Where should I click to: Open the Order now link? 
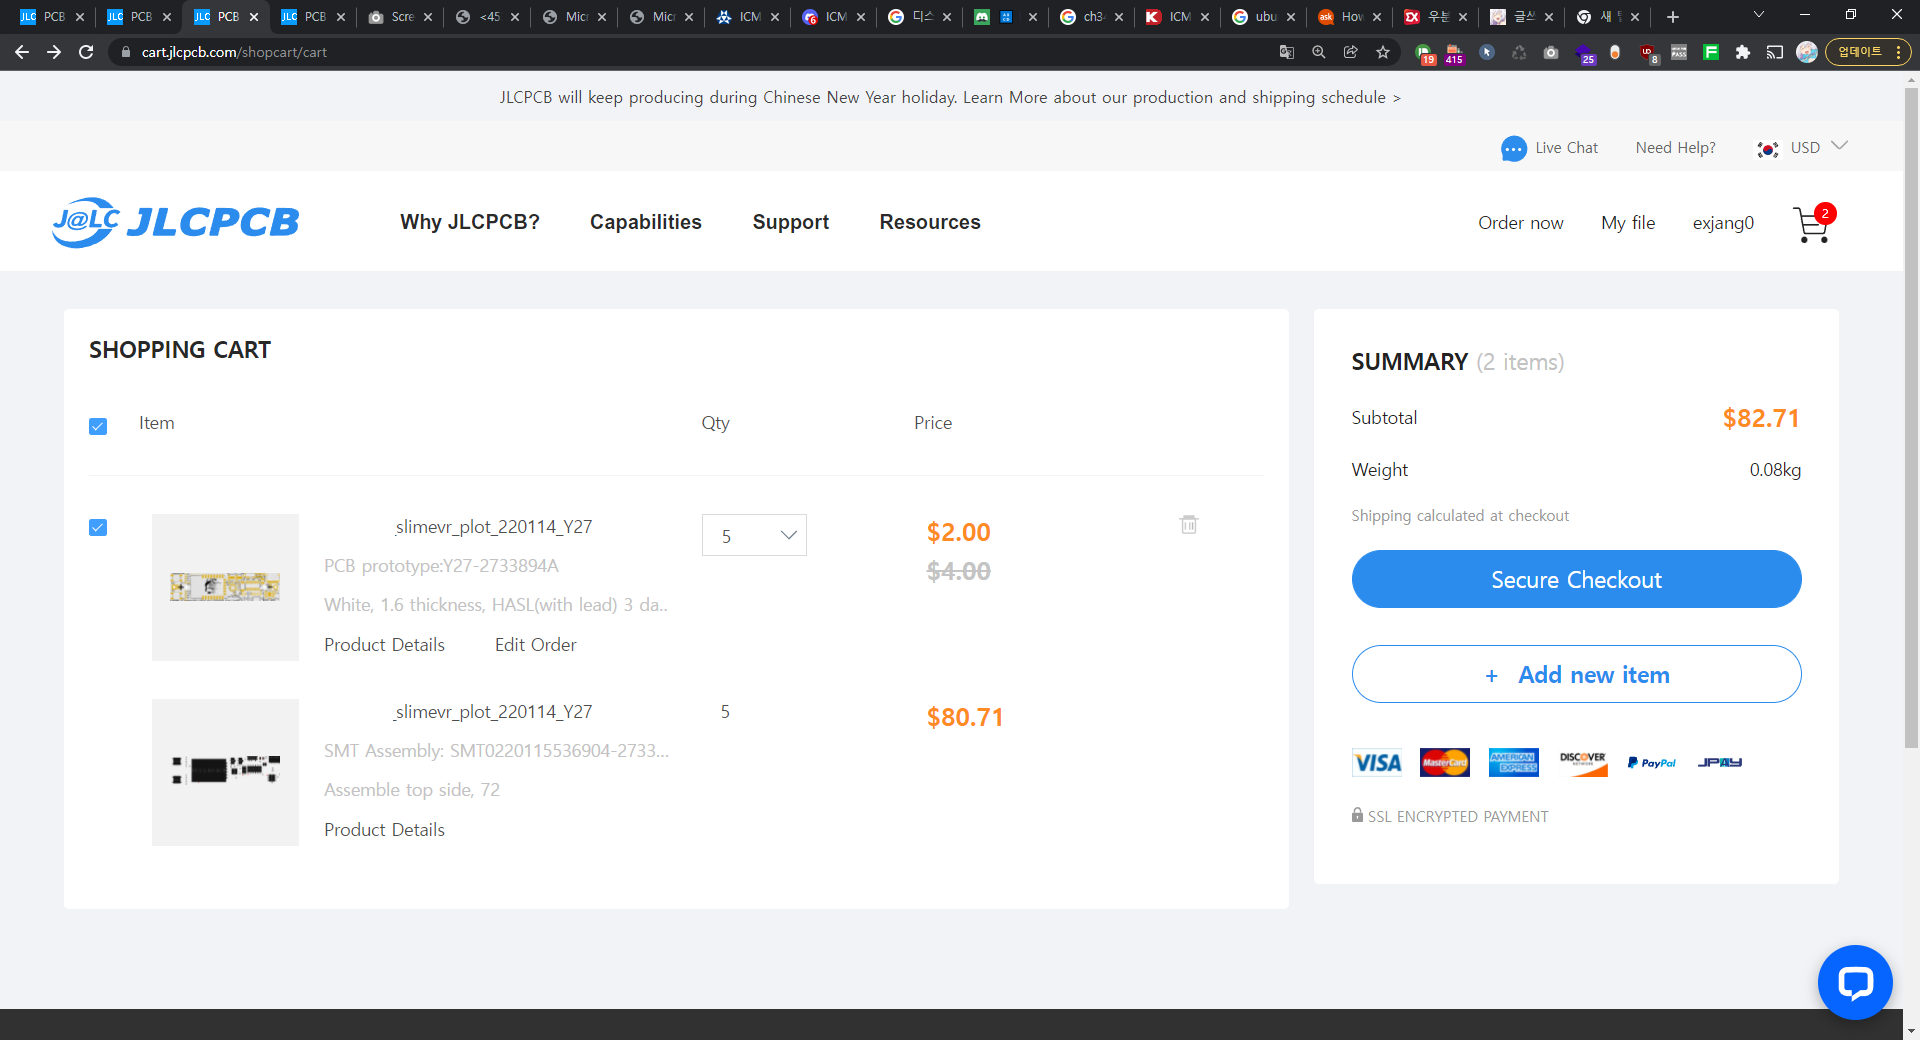(1521, 223)
